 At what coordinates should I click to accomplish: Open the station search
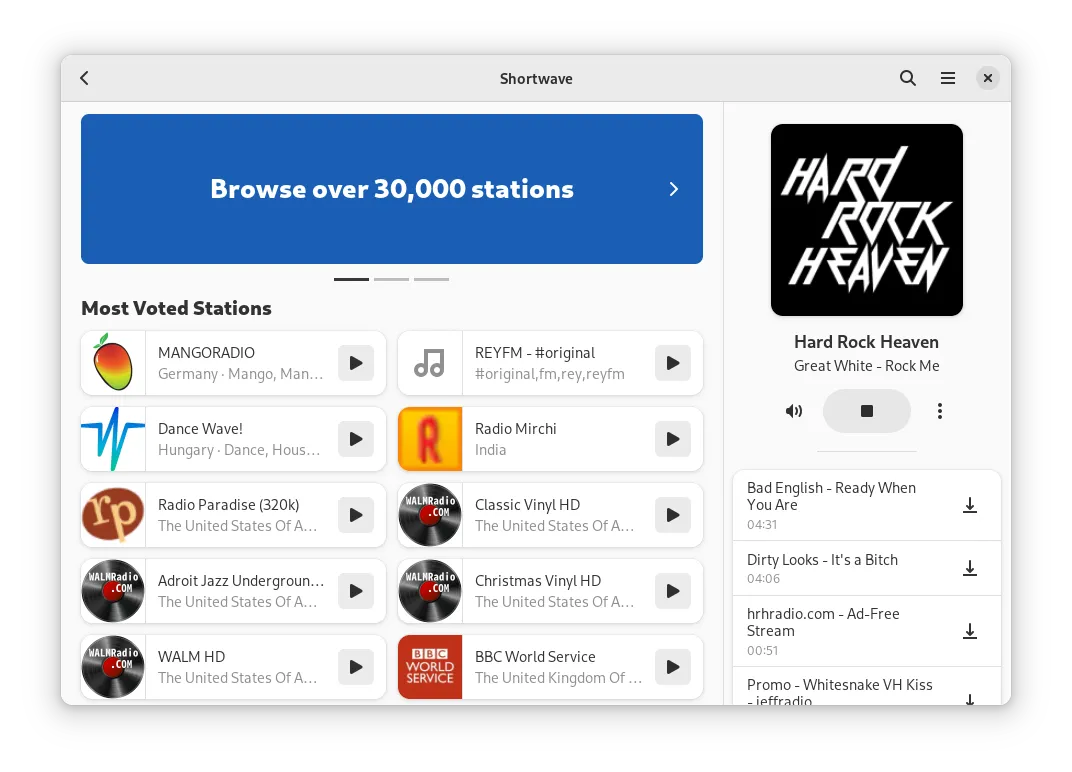coord(907,78)
